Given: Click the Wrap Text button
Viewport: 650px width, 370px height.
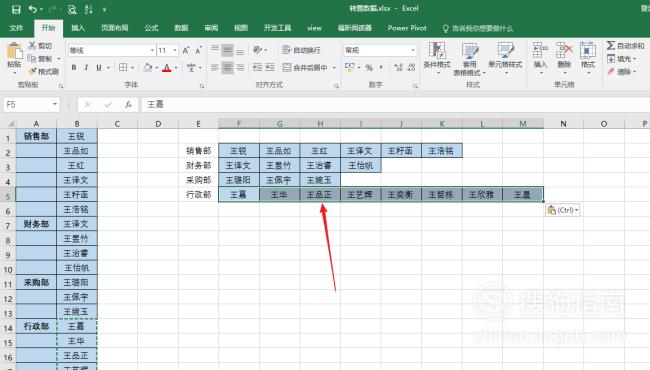Looking at the screenshot, I should [x=301, y=50].
